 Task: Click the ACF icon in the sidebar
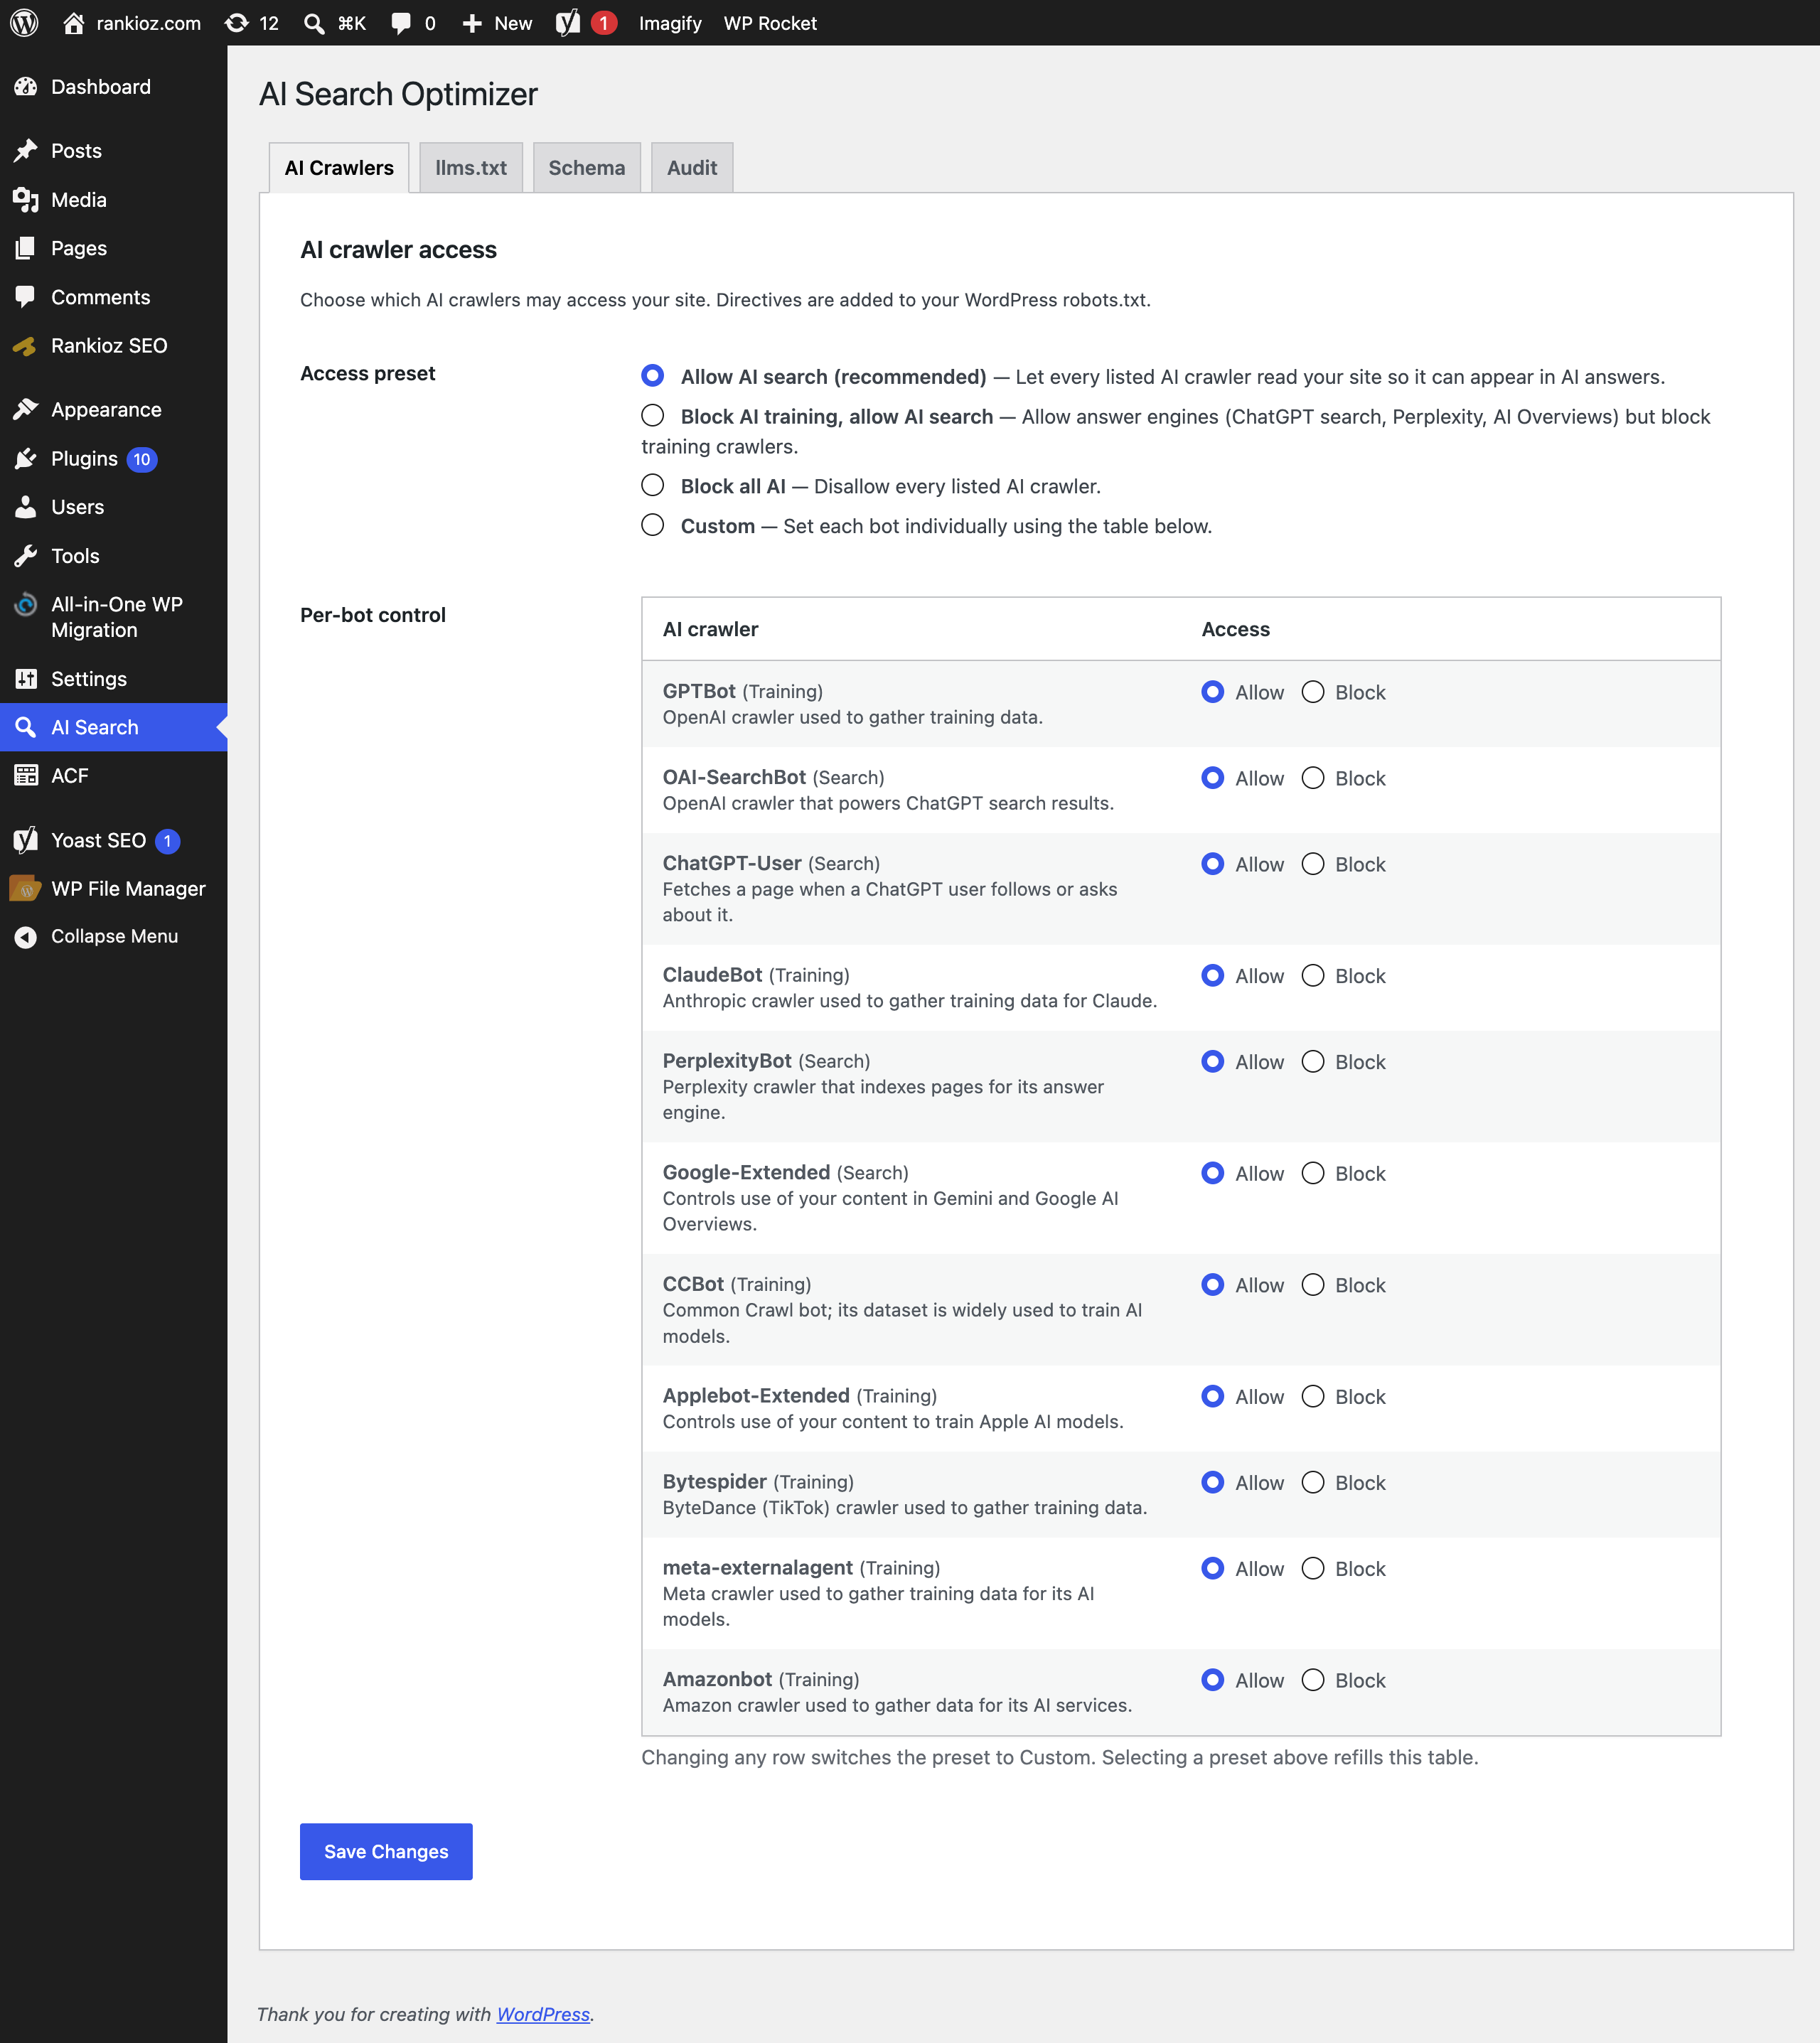point(26,776)
